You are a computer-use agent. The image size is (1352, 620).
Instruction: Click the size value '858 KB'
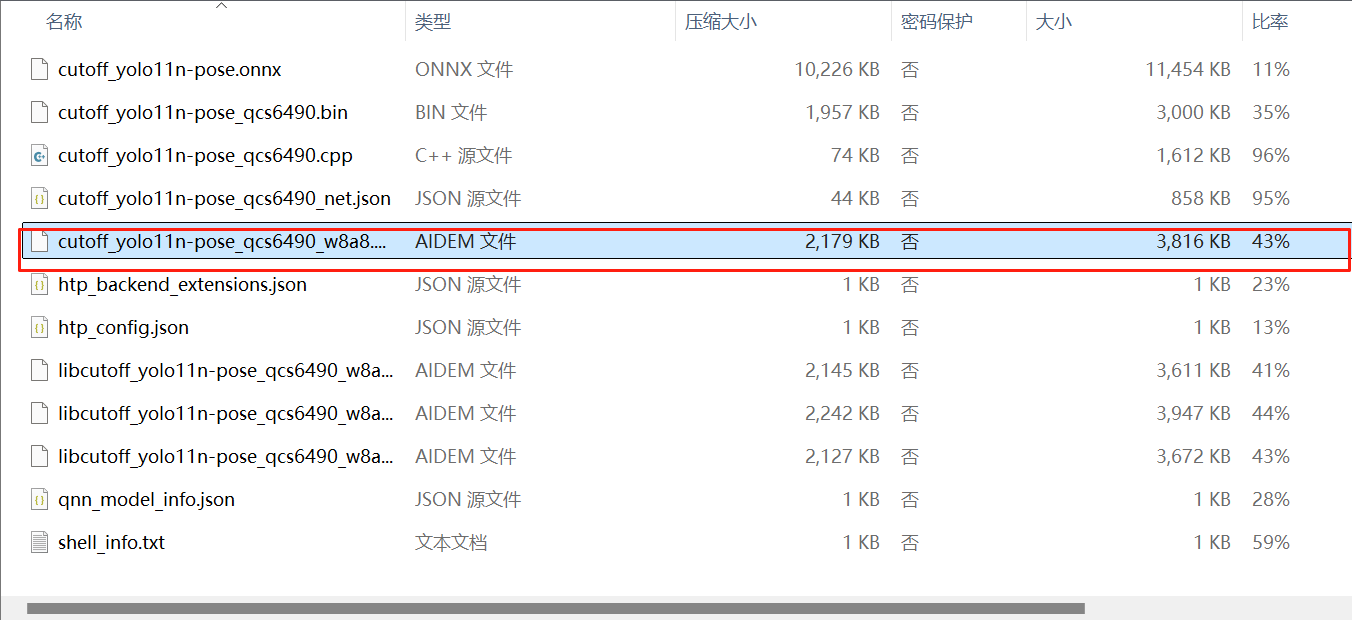point(1200,199)
